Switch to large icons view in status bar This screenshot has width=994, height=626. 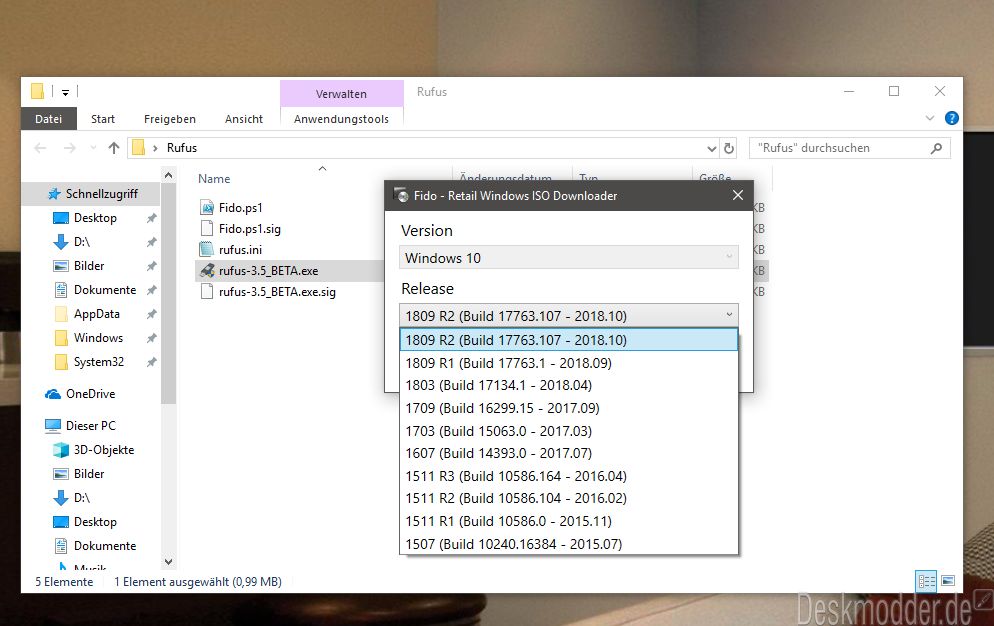click(x=948, y=581)
